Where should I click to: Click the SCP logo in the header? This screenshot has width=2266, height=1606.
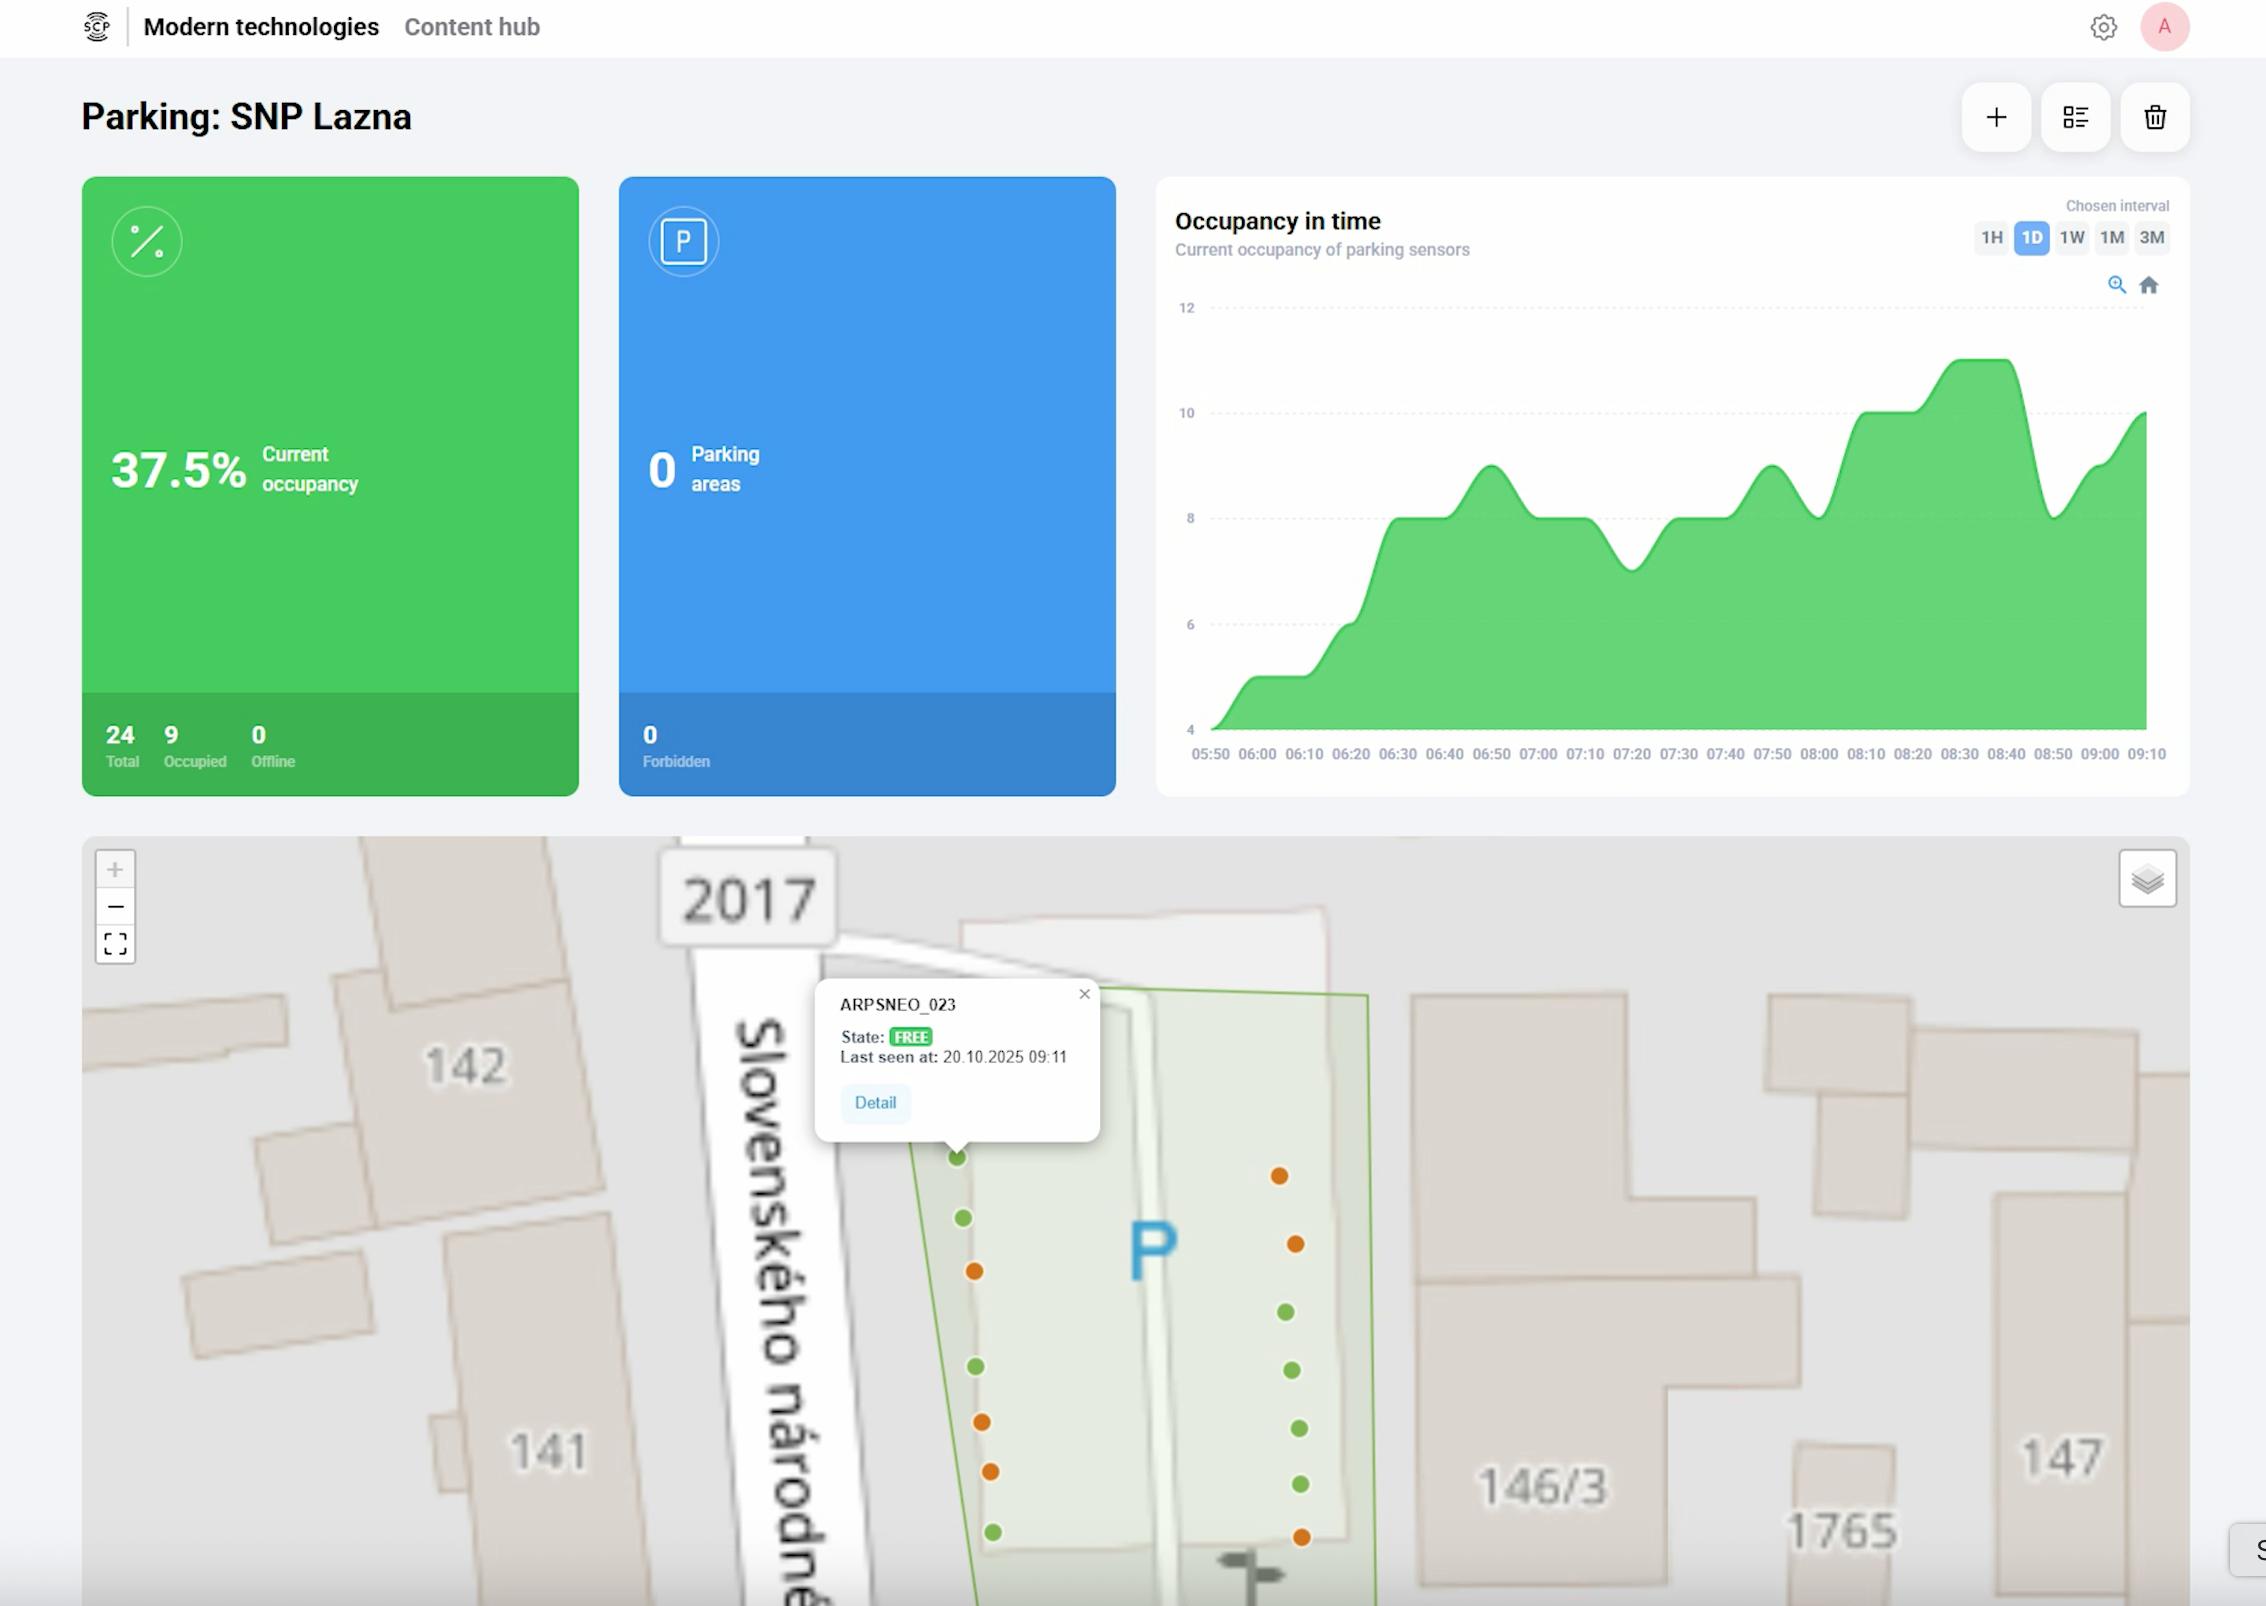[97, 26]
